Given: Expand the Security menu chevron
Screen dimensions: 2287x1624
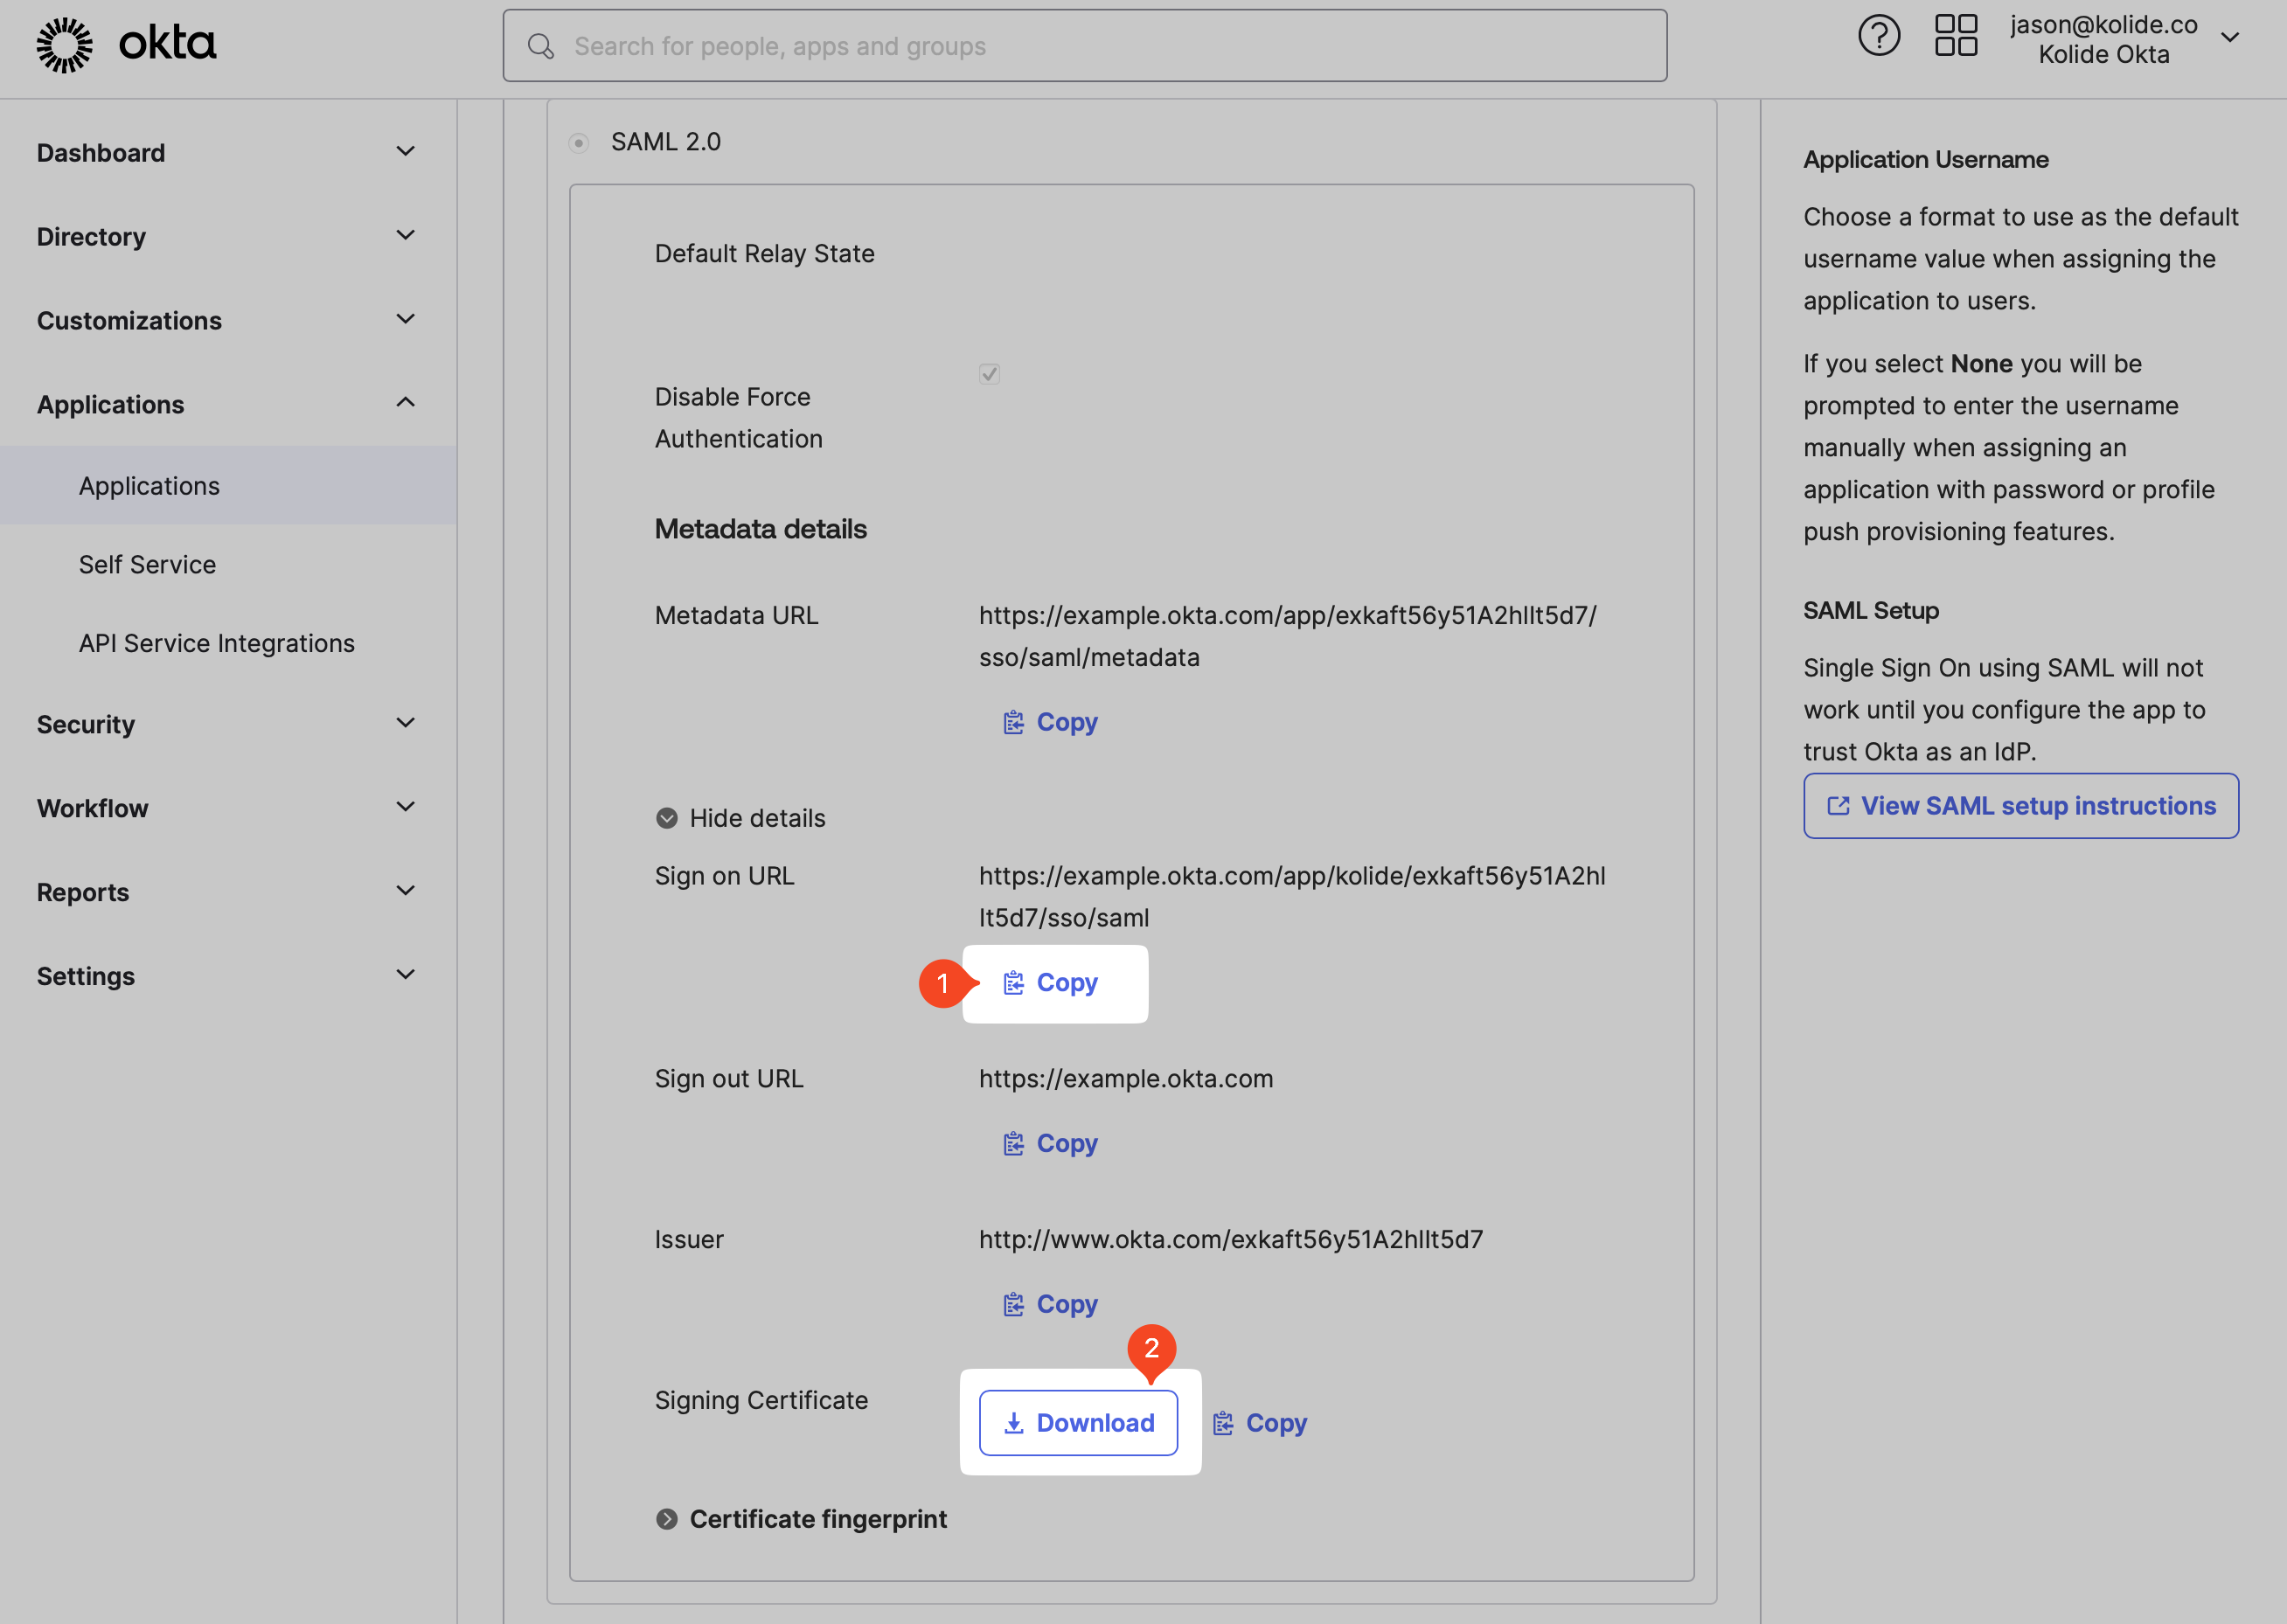Looking at the screenshot, I should (x=405, y=723).
